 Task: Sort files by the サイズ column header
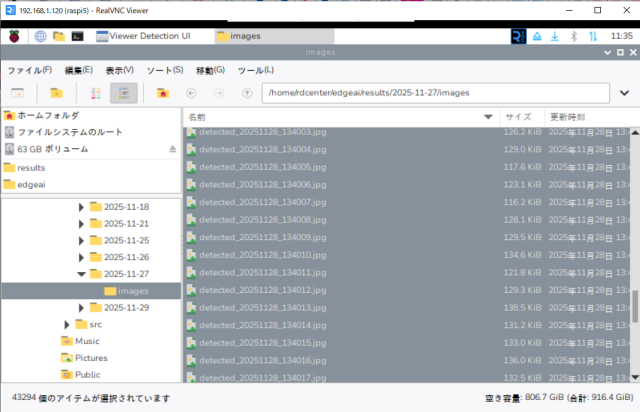pos(517,117)
